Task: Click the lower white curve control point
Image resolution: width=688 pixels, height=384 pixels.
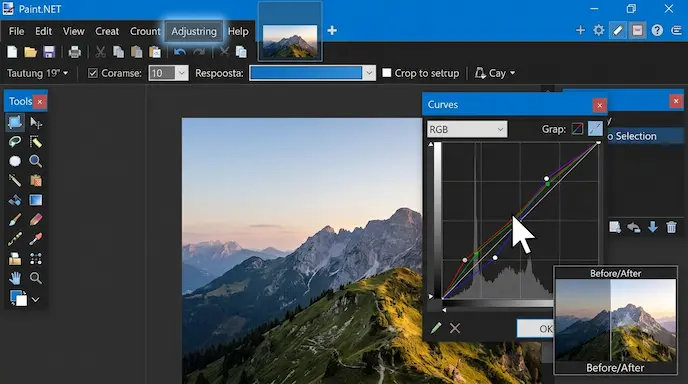Action: point(495,258)
